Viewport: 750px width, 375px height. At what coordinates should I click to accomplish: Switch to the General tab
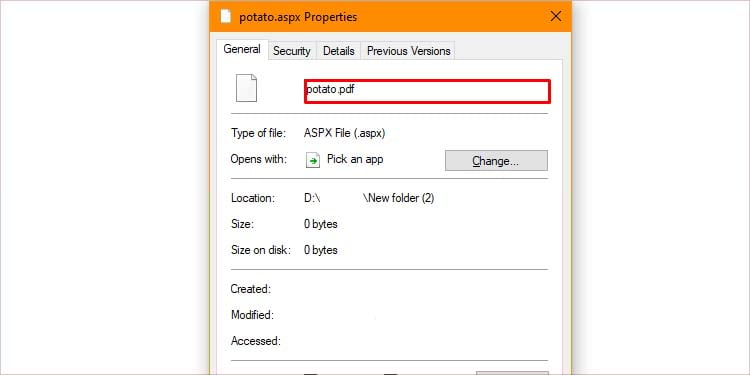pyautogui.click(x=242, y=49)
